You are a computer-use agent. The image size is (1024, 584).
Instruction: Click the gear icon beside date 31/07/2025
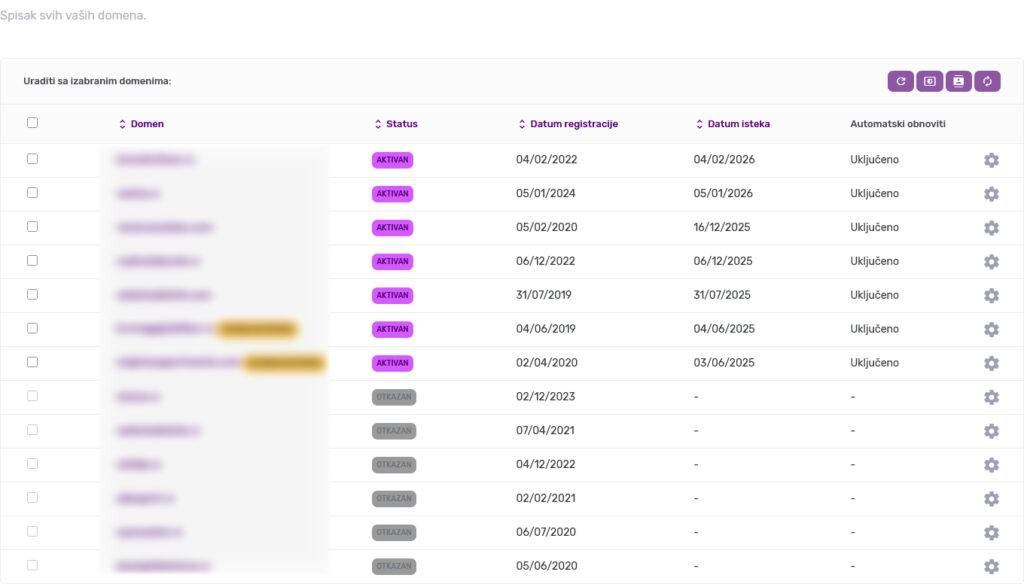pyautogui.click(x=991, y=296)
